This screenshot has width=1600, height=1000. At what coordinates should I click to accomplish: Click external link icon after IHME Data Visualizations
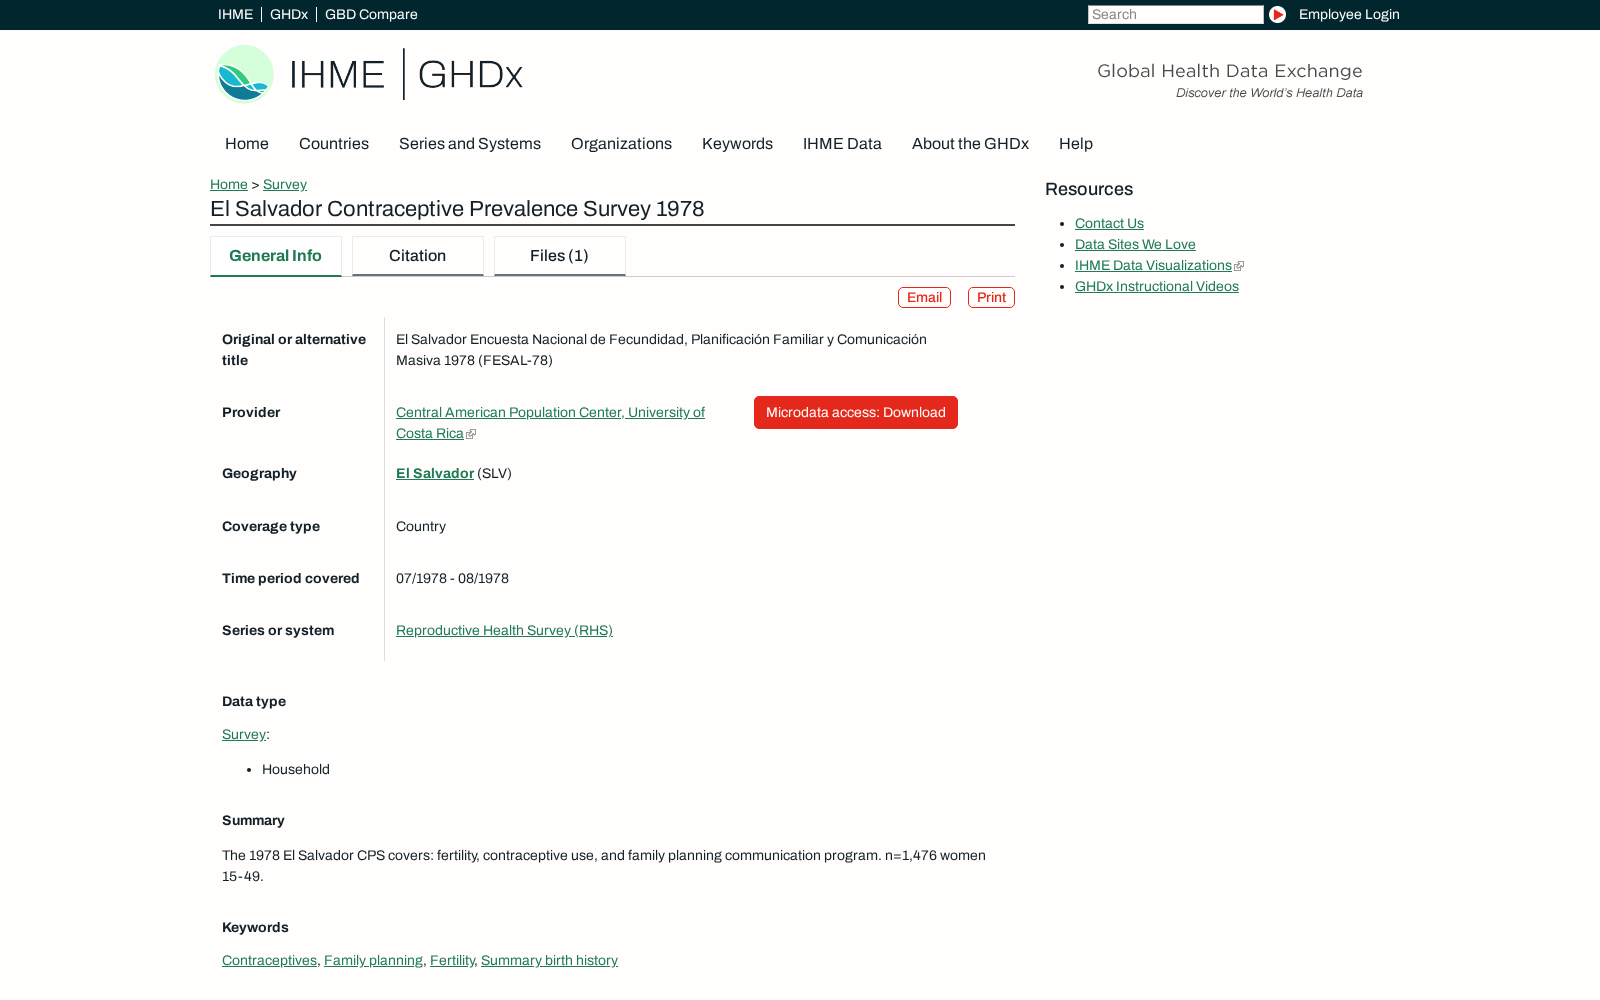click(1239, 266)
